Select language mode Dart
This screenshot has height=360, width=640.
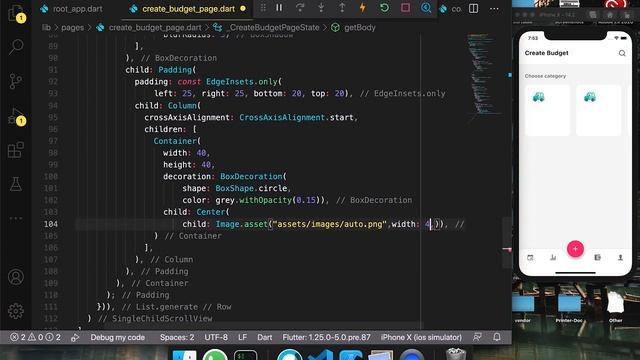pyautogui.click(x=264, y=338)
